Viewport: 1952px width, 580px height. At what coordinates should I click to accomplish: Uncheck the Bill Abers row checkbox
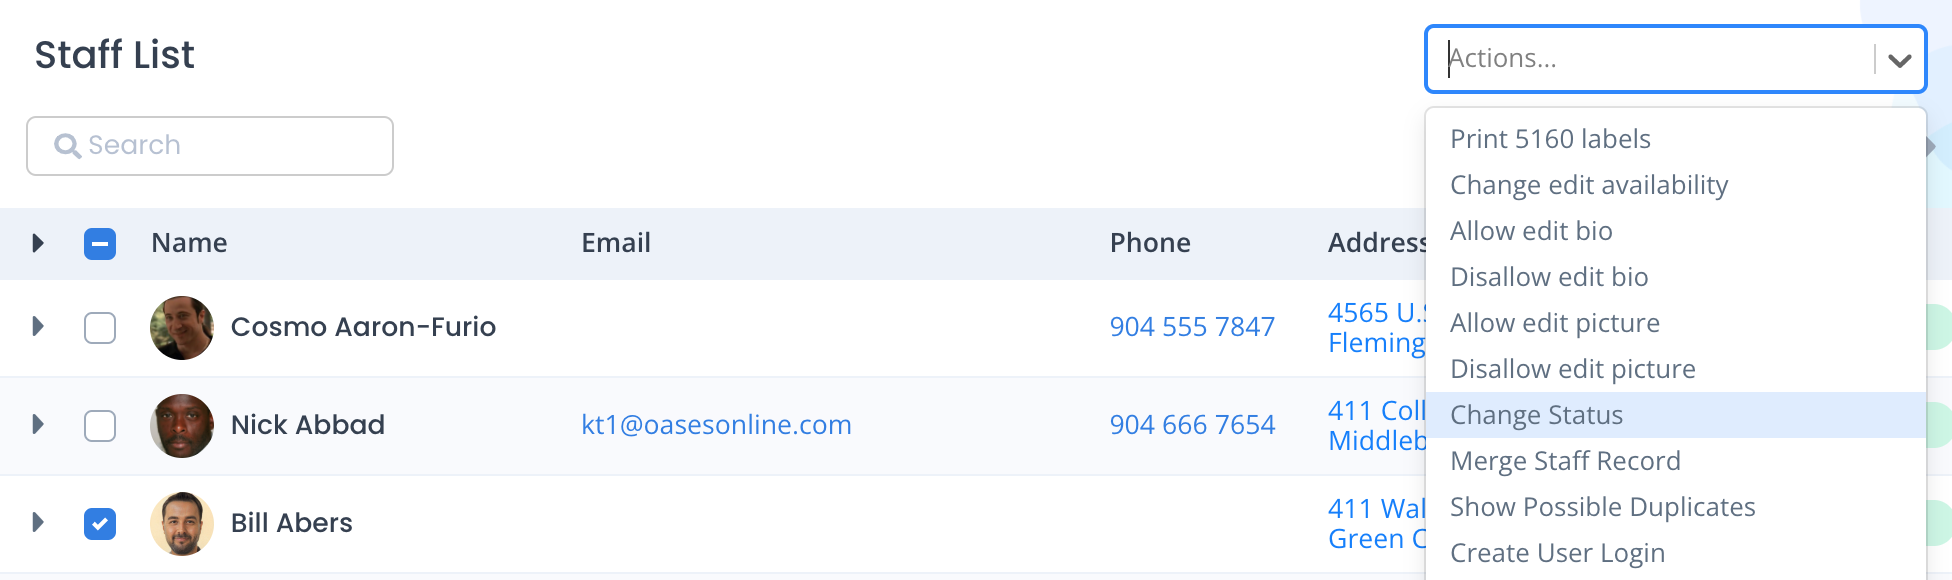coord(100,524)
